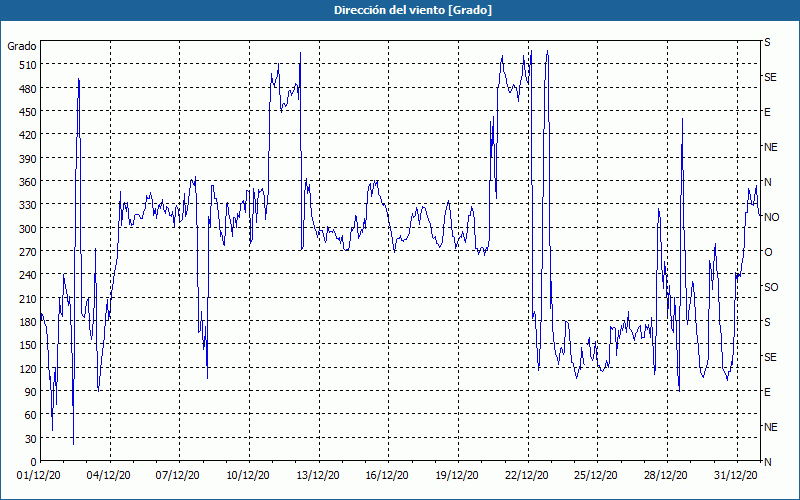Viewport: 800px width, 500px height.
Task: Select the date label 22/12/20
Action: pos(527,476)
